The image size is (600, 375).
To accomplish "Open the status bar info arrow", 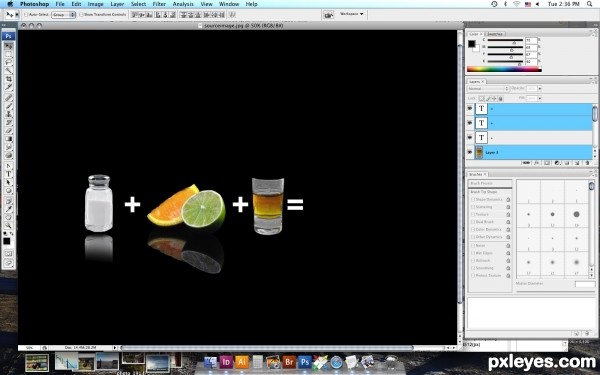I will click(x=114, y=348).
